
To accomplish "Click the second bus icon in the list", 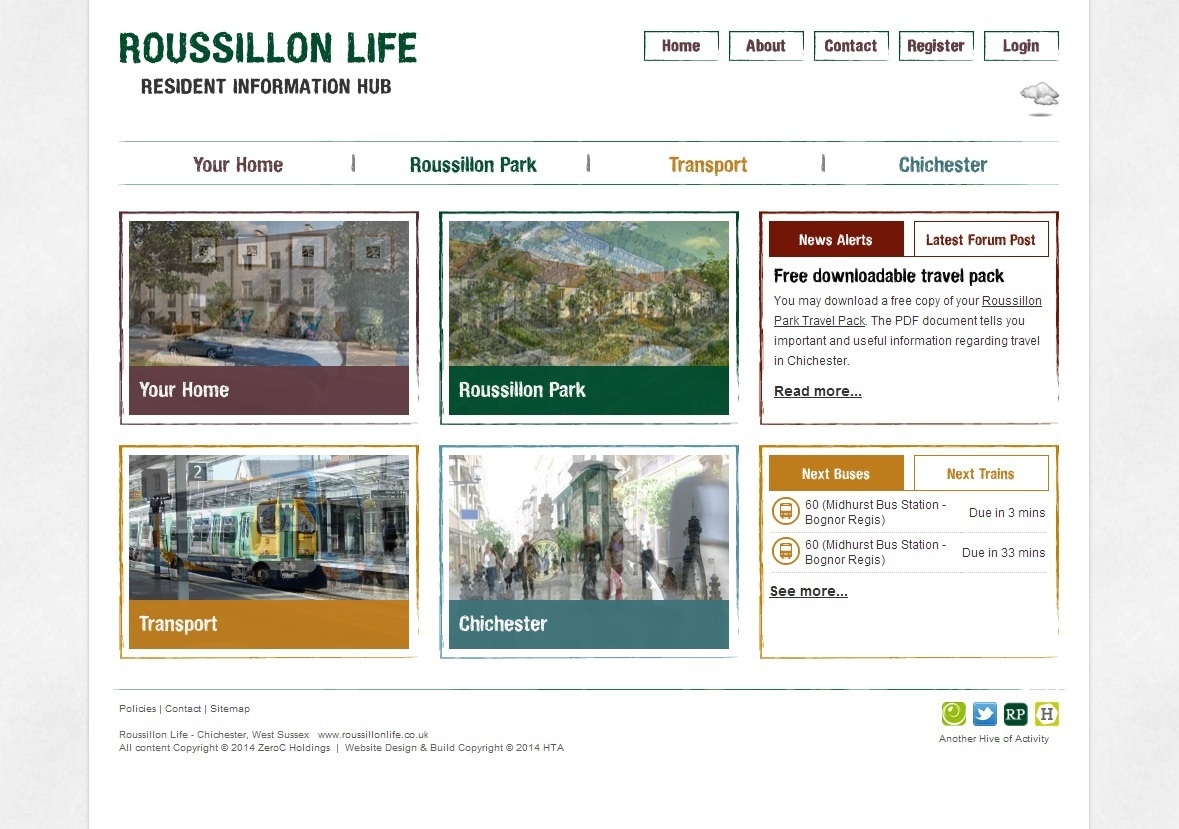I will coord(786,551).
